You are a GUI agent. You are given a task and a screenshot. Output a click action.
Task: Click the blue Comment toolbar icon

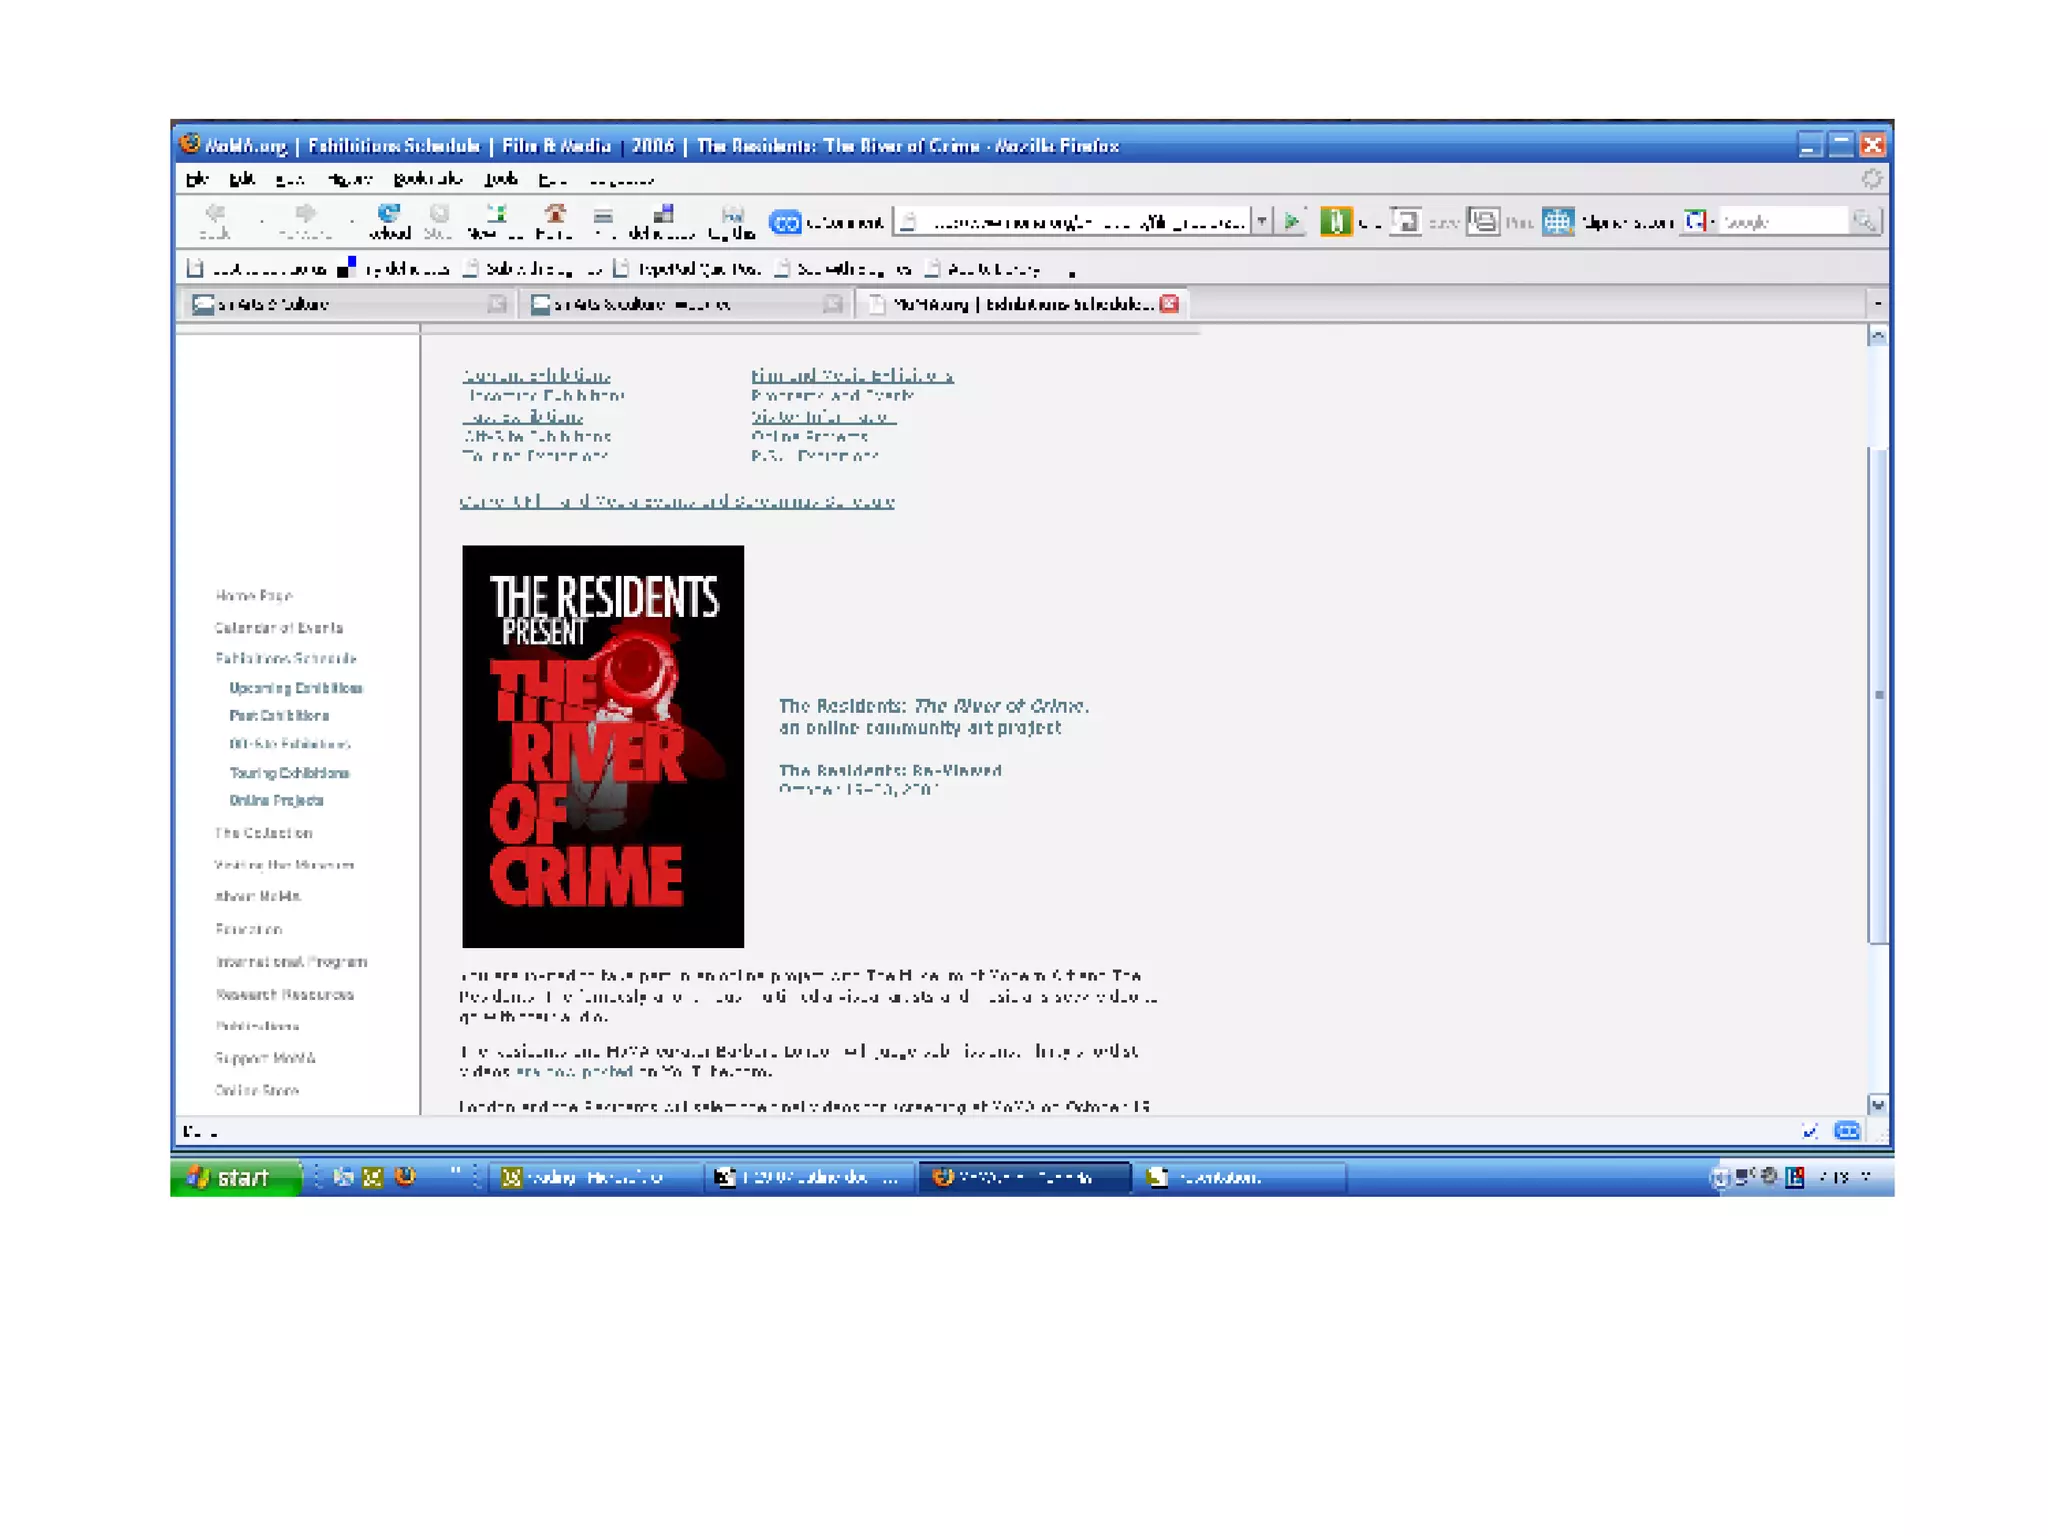[786, 222]
